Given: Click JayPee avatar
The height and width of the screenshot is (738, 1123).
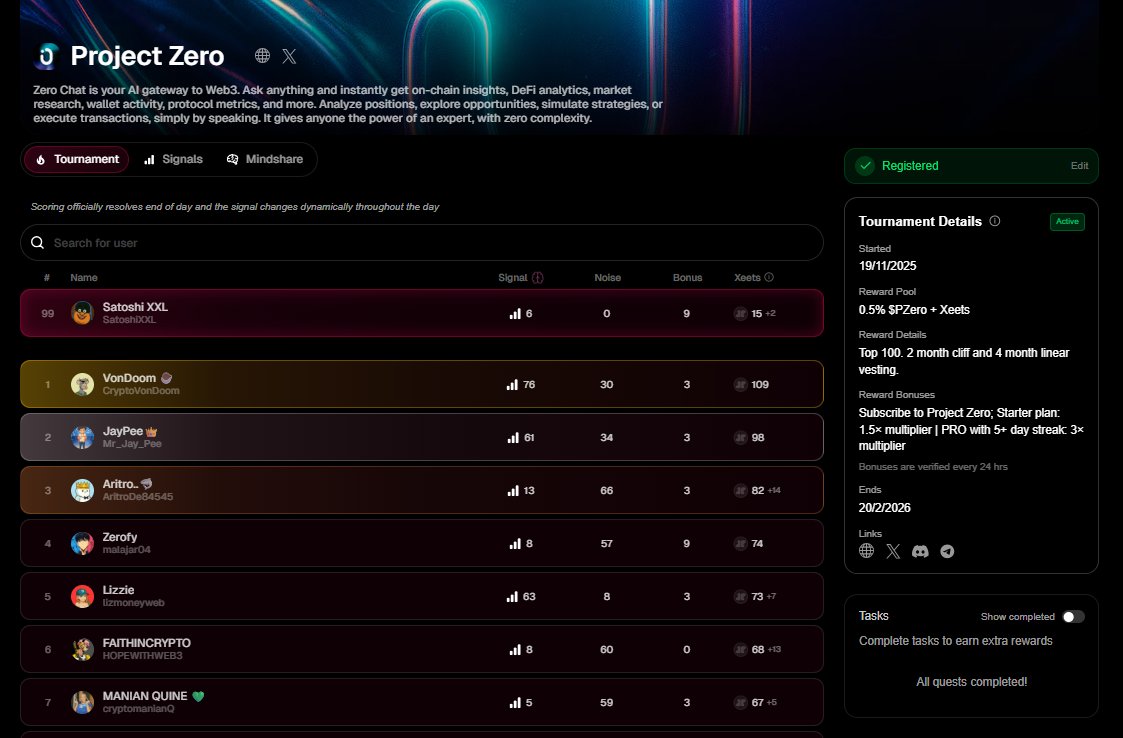Looking at the screenshot, I should coord(82,437).
